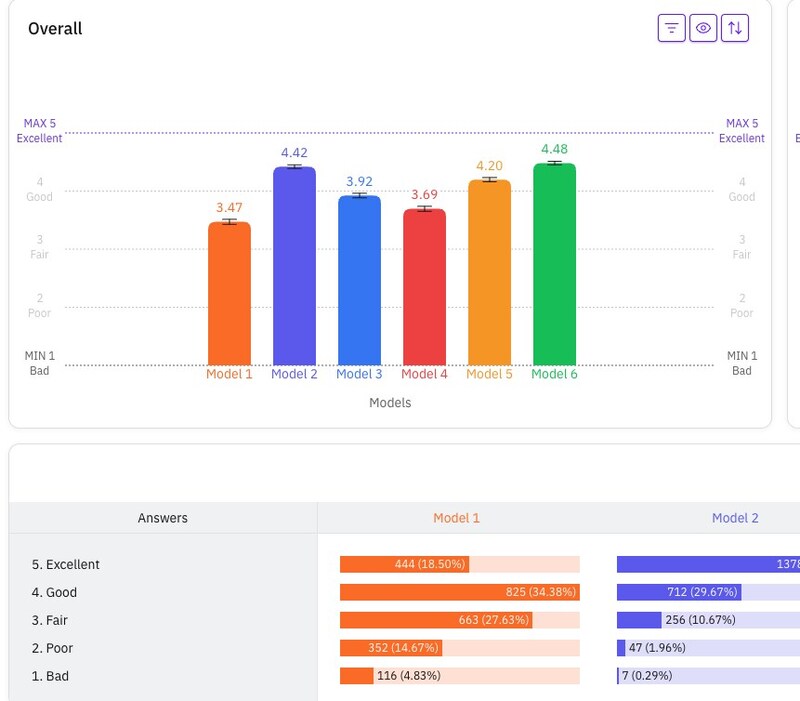Click the 3.92 value above Model 3
Viewport: 800px width, 701px height.
(359, 182)
